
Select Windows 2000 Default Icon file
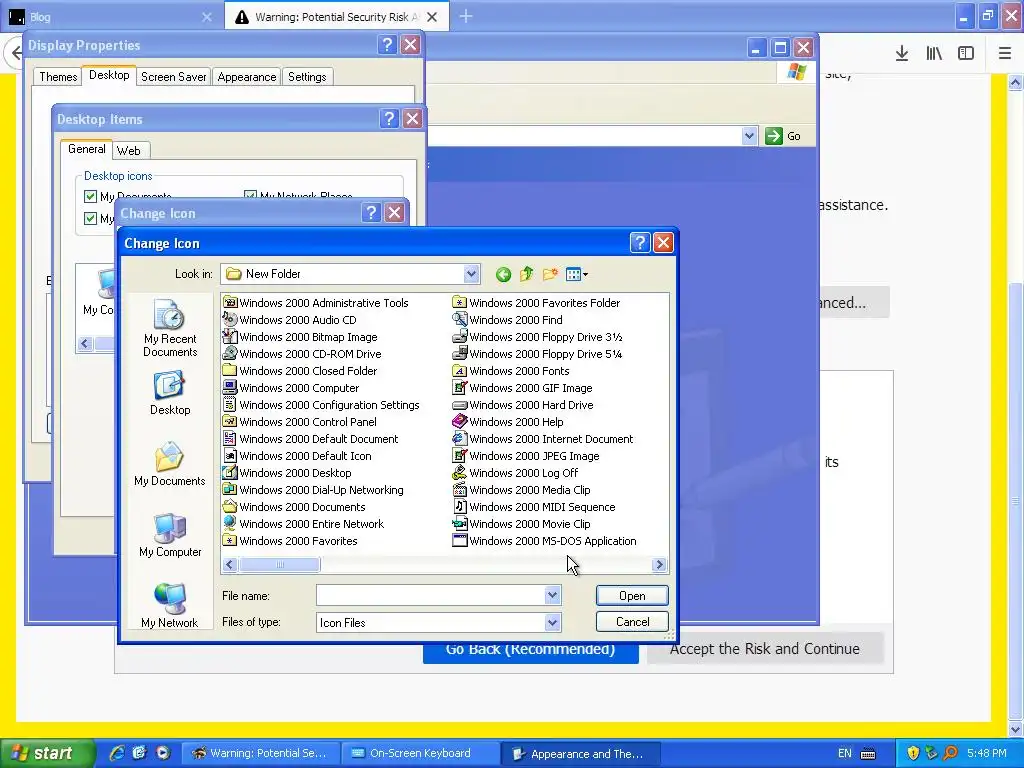tap(298, 455)
